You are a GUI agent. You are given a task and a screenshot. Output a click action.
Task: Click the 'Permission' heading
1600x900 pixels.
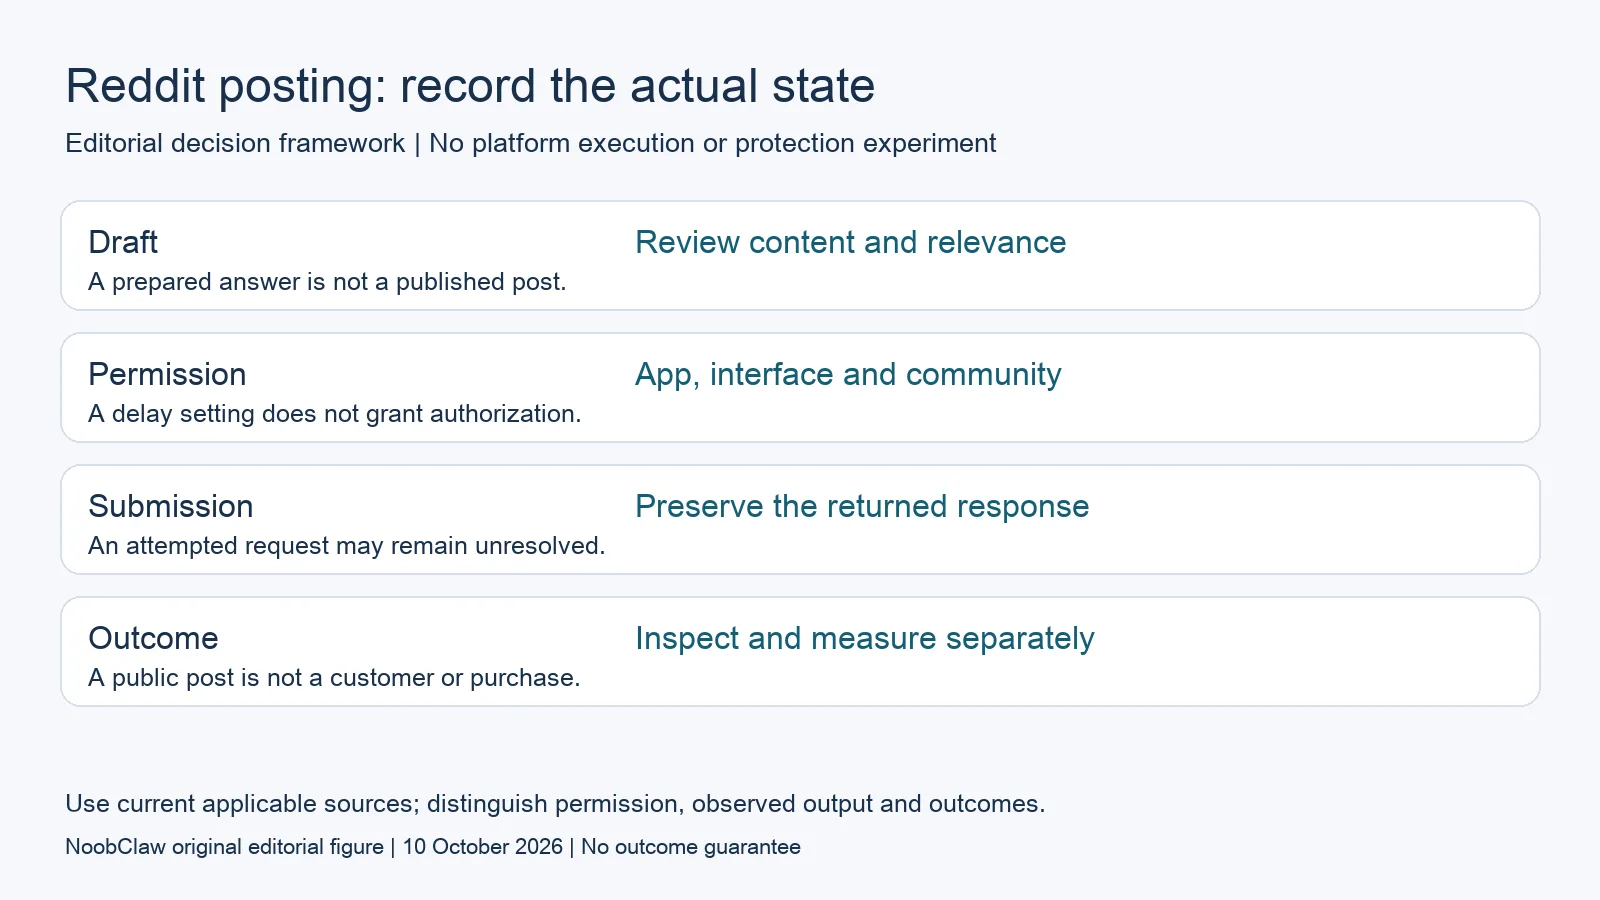(x=167, y=374)
